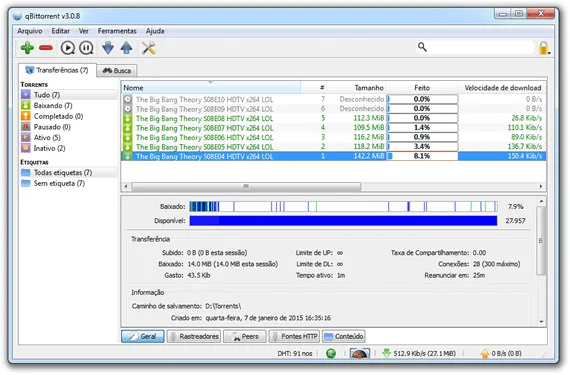
Task: Sort by the Feito column header
Action: [422, 88]
